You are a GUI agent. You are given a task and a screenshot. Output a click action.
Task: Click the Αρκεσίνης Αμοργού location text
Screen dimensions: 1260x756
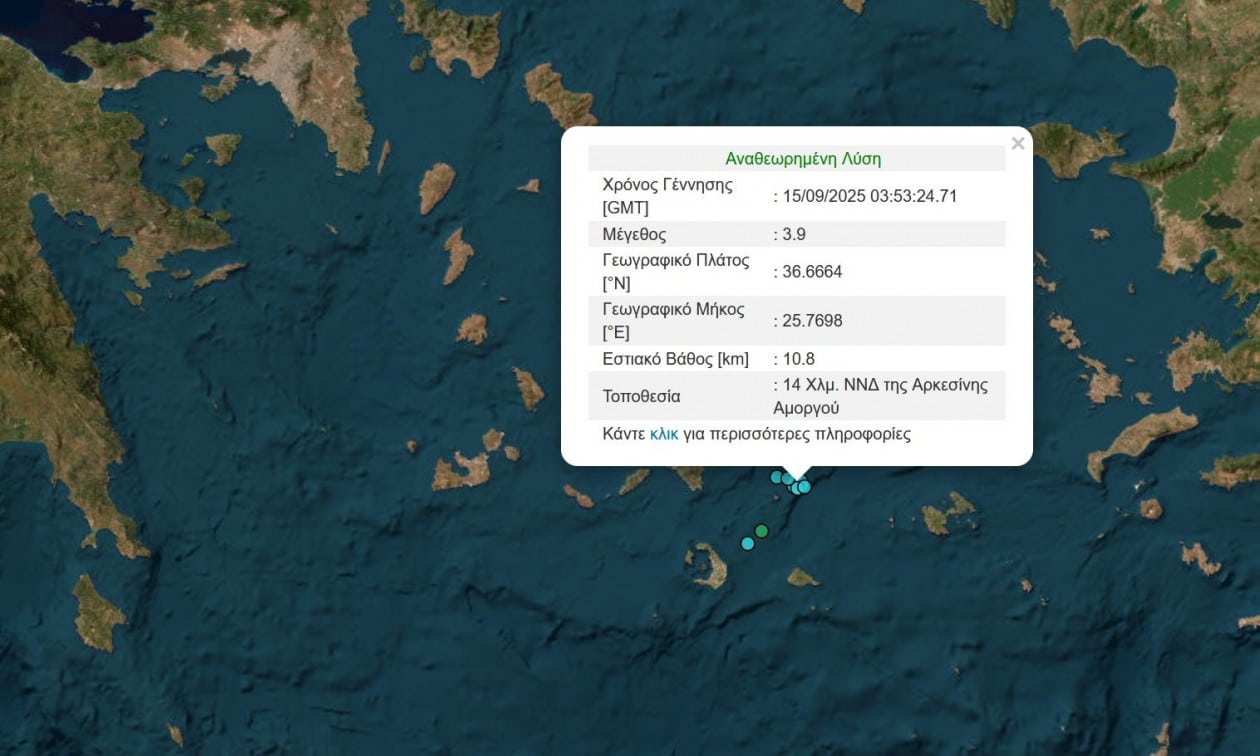point(880,396)
